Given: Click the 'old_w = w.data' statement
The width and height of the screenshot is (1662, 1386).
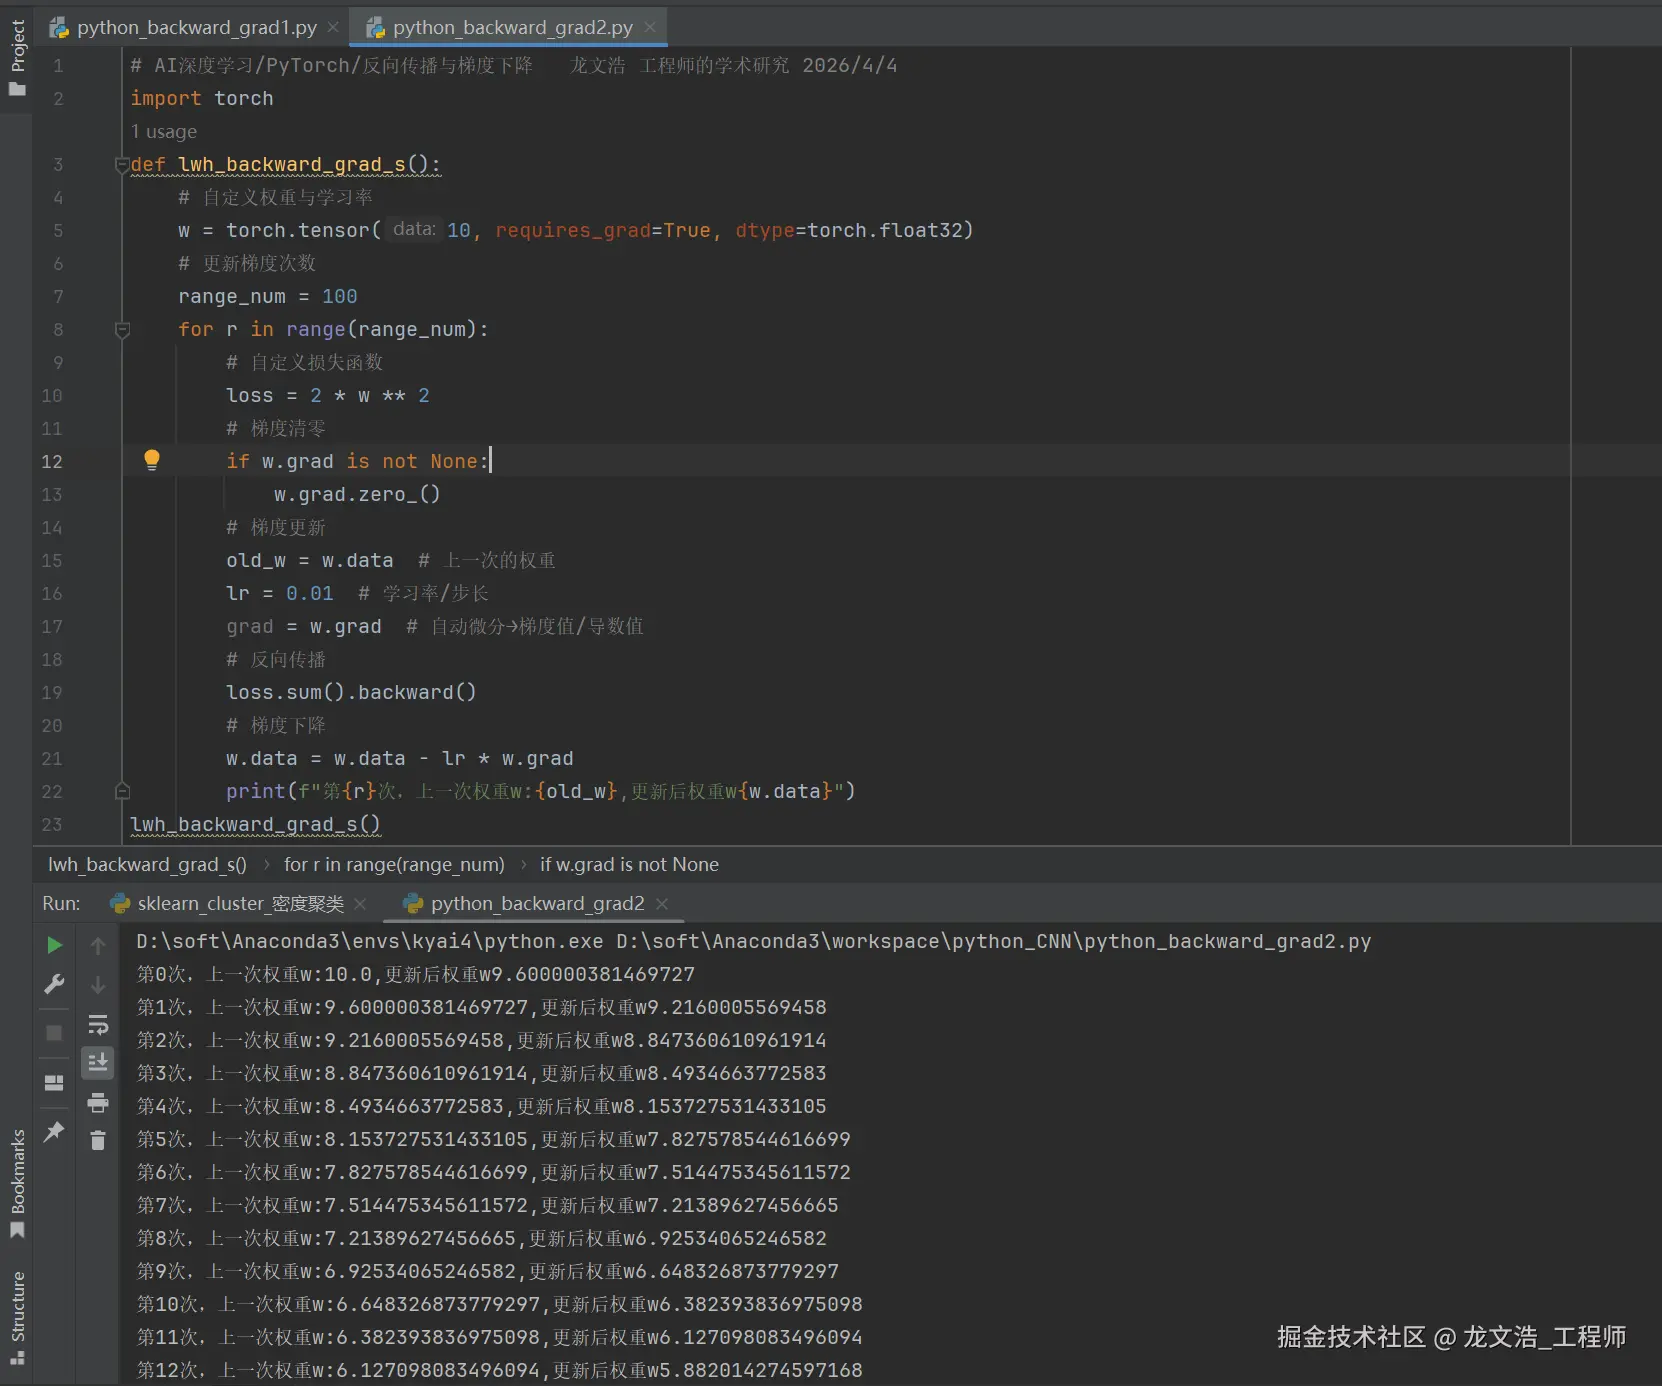Looking at the screenshot, I should coord(310,561).
